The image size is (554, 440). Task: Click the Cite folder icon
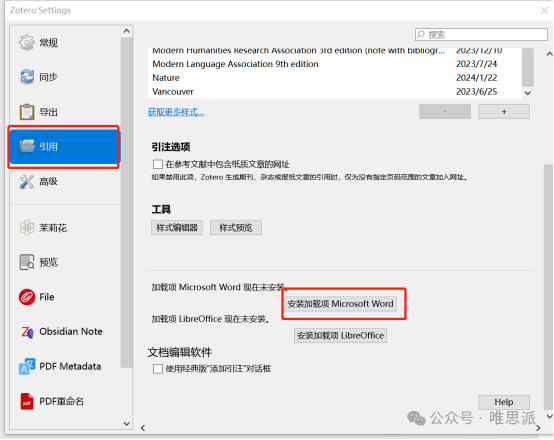tap(27, 146)
